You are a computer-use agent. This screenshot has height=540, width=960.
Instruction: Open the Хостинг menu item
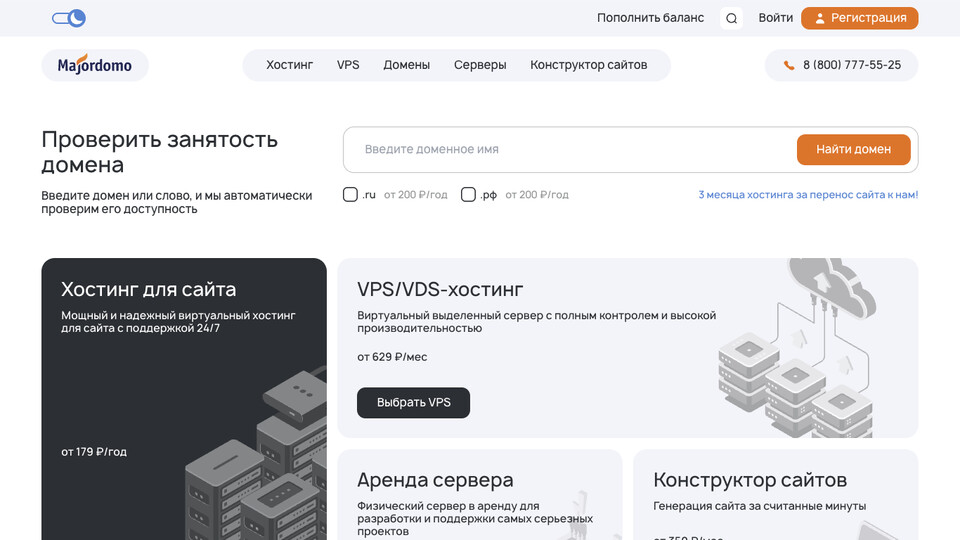pyautogui.click(x=290, y=65)
